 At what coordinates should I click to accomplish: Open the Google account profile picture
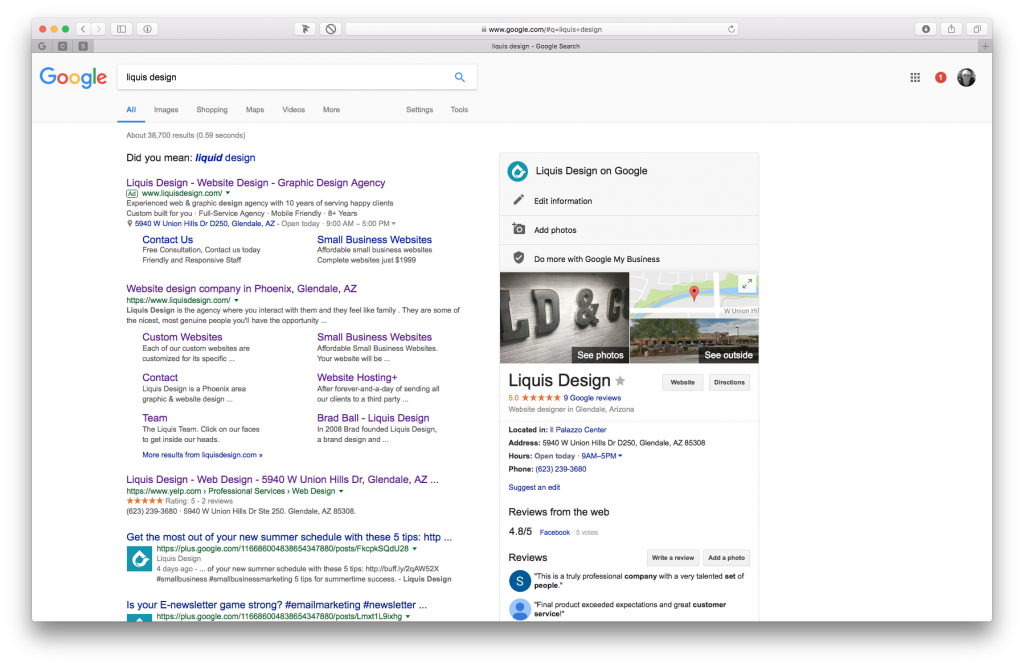pyautogui.click(x=967, y=78)
